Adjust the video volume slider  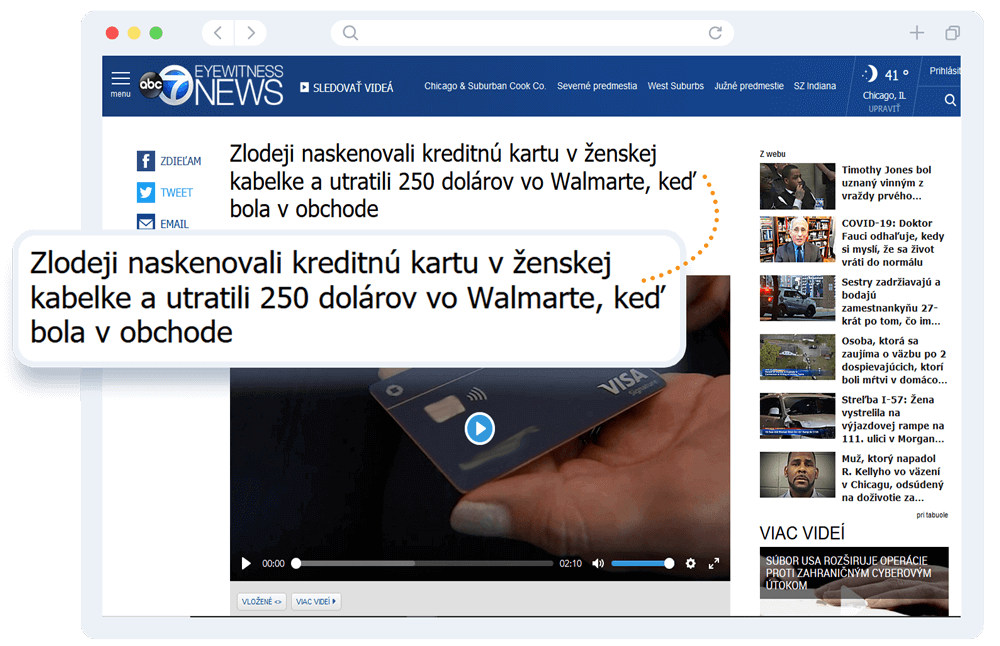[642, 564]
